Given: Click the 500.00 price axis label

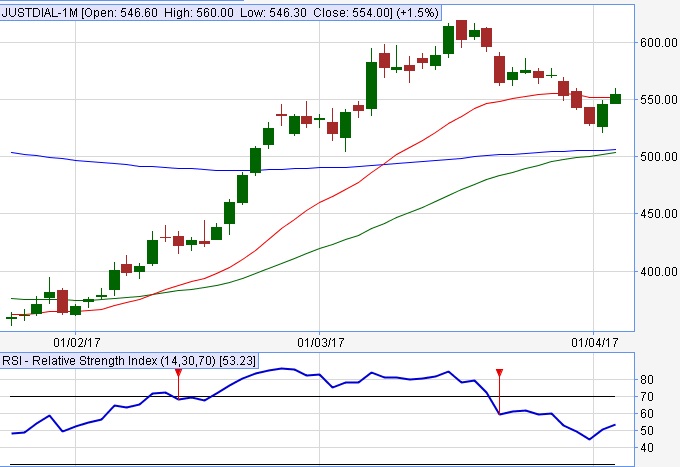Looking at the screenshot, I should tap(659, 157).
